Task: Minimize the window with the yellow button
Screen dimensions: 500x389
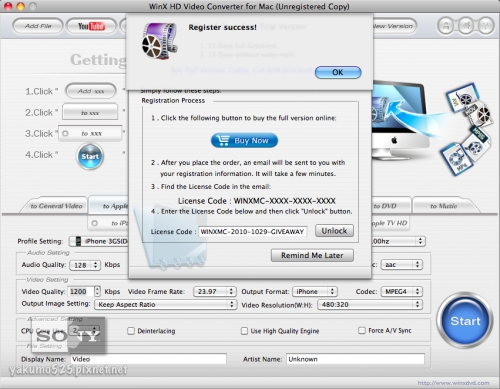Action: 20,6
